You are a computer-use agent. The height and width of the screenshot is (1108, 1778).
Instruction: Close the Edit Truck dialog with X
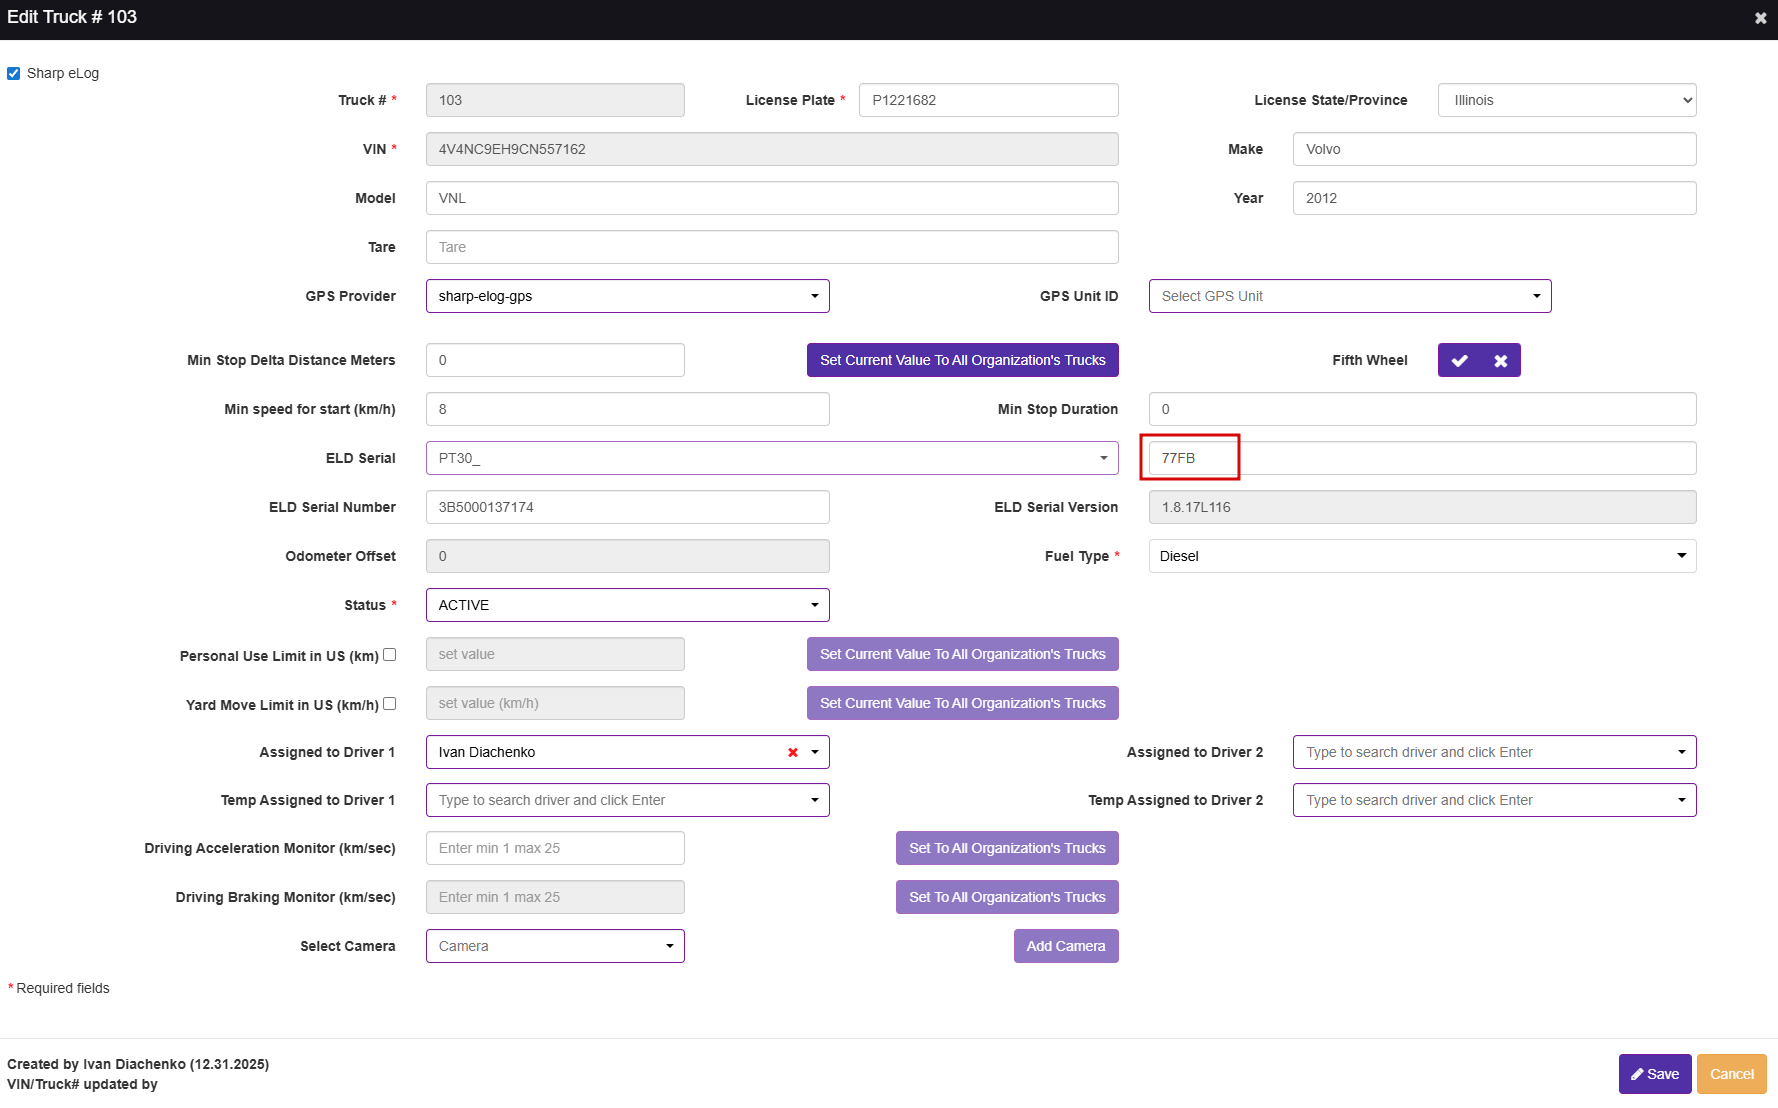tap(1760, 18)
